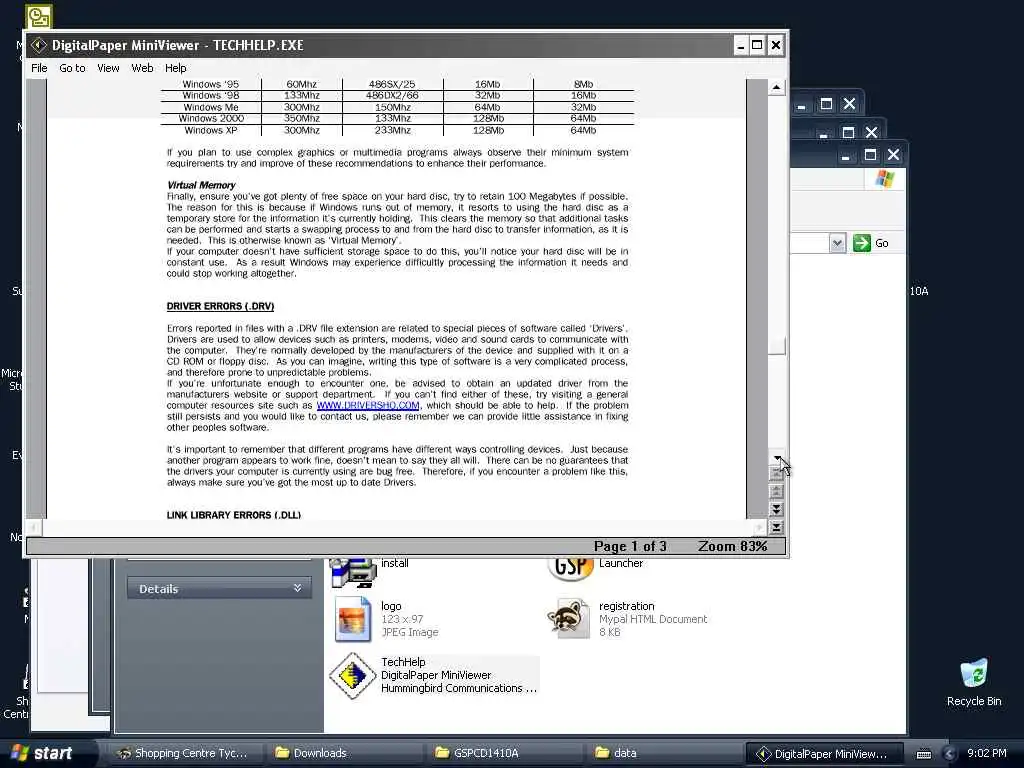This screenshot has height=768, width=1024.
Task: Select the install file icon
Action: tap(353, 572)
